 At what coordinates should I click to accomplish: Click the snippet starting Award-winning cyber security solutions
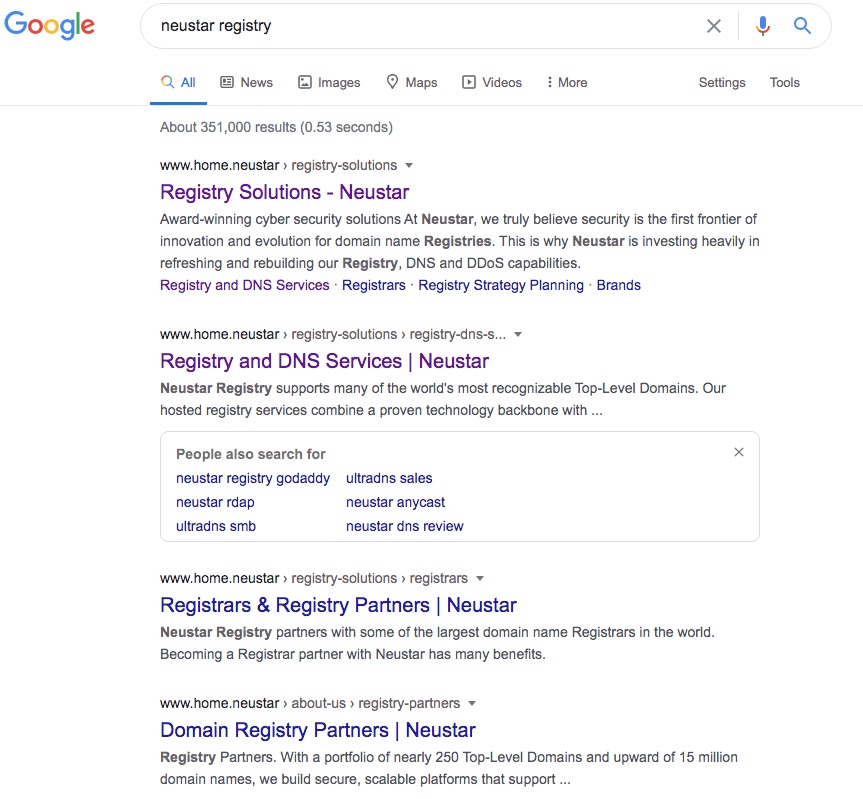click(x=460, y=241)
